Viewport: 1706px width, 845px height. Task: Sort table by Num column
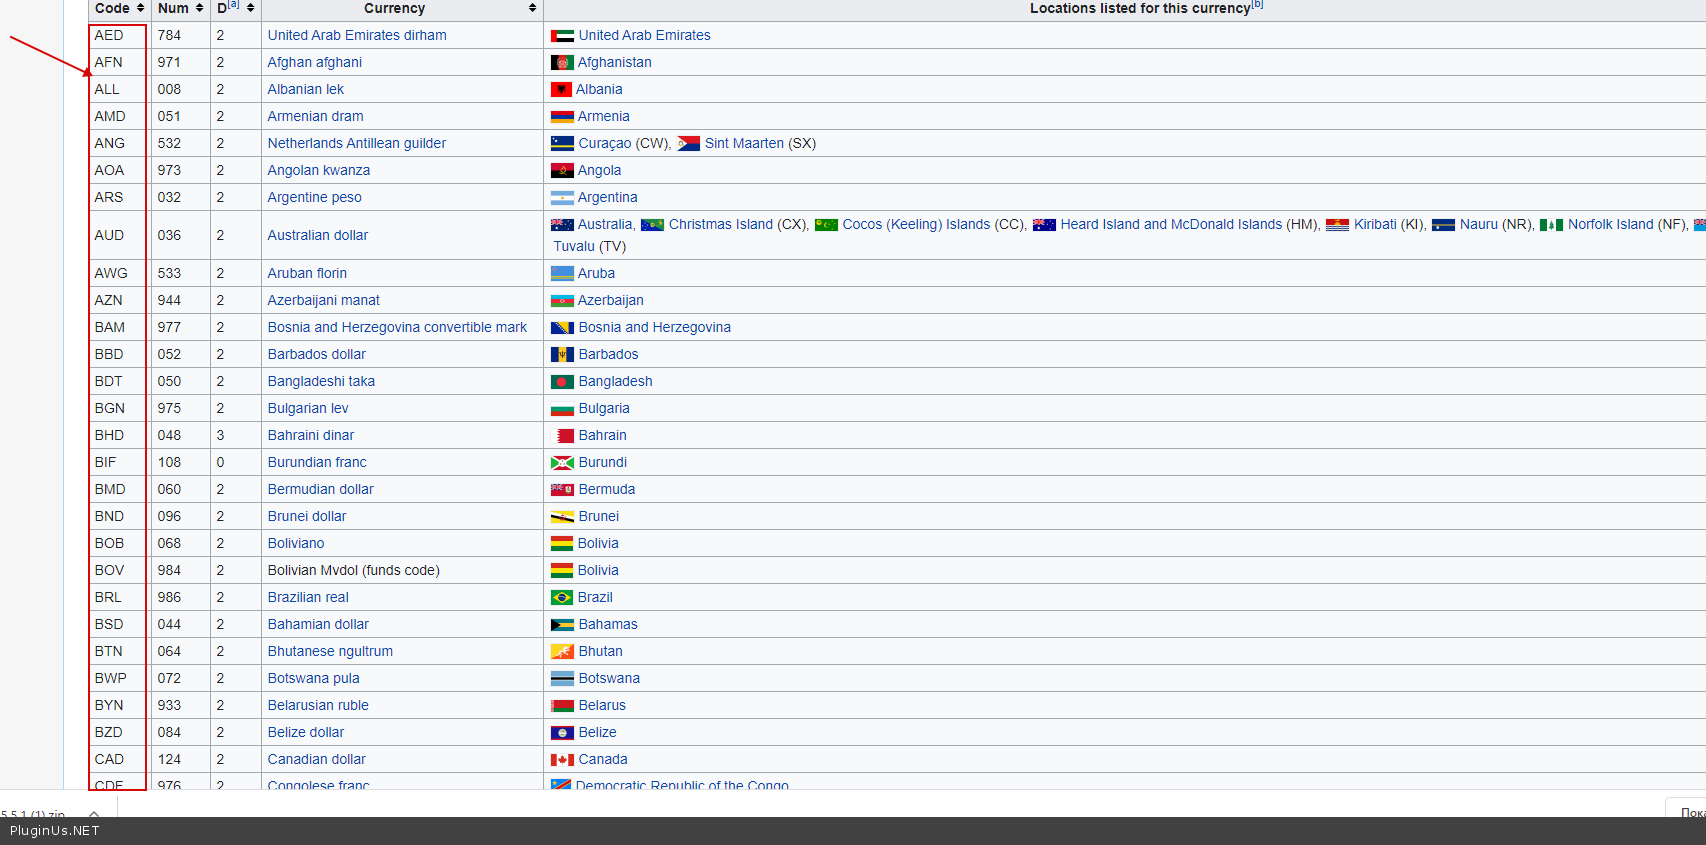pyautogui.click(x=199, y=8)
